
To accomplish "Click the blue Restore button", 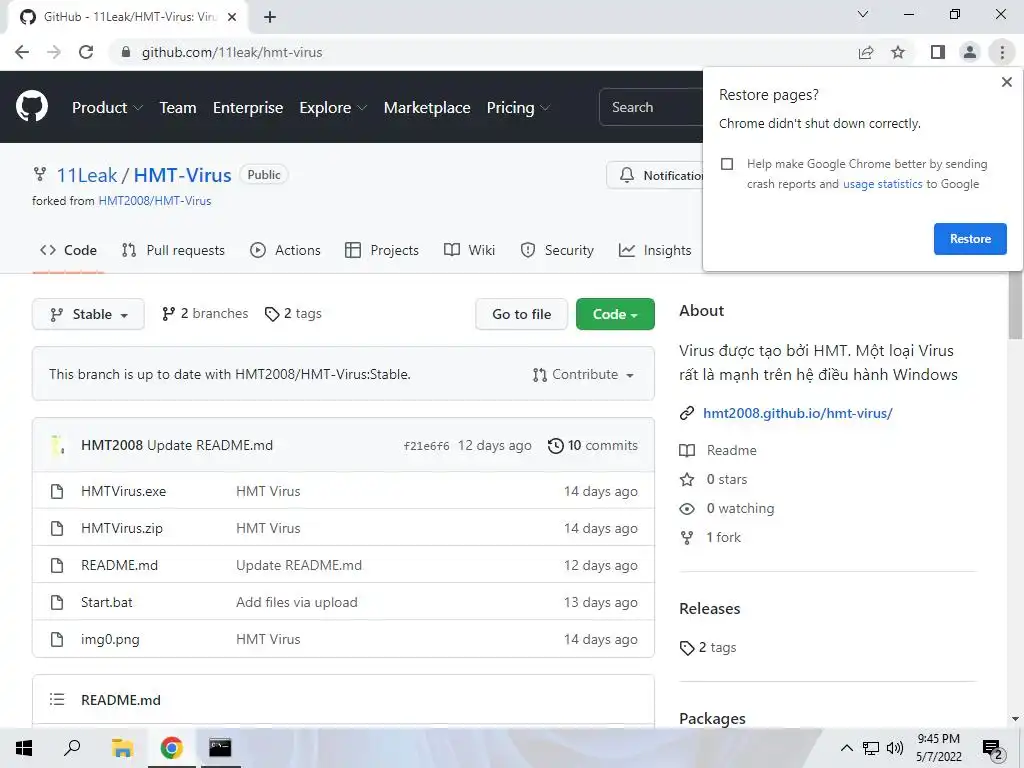I will pos(970,239).
